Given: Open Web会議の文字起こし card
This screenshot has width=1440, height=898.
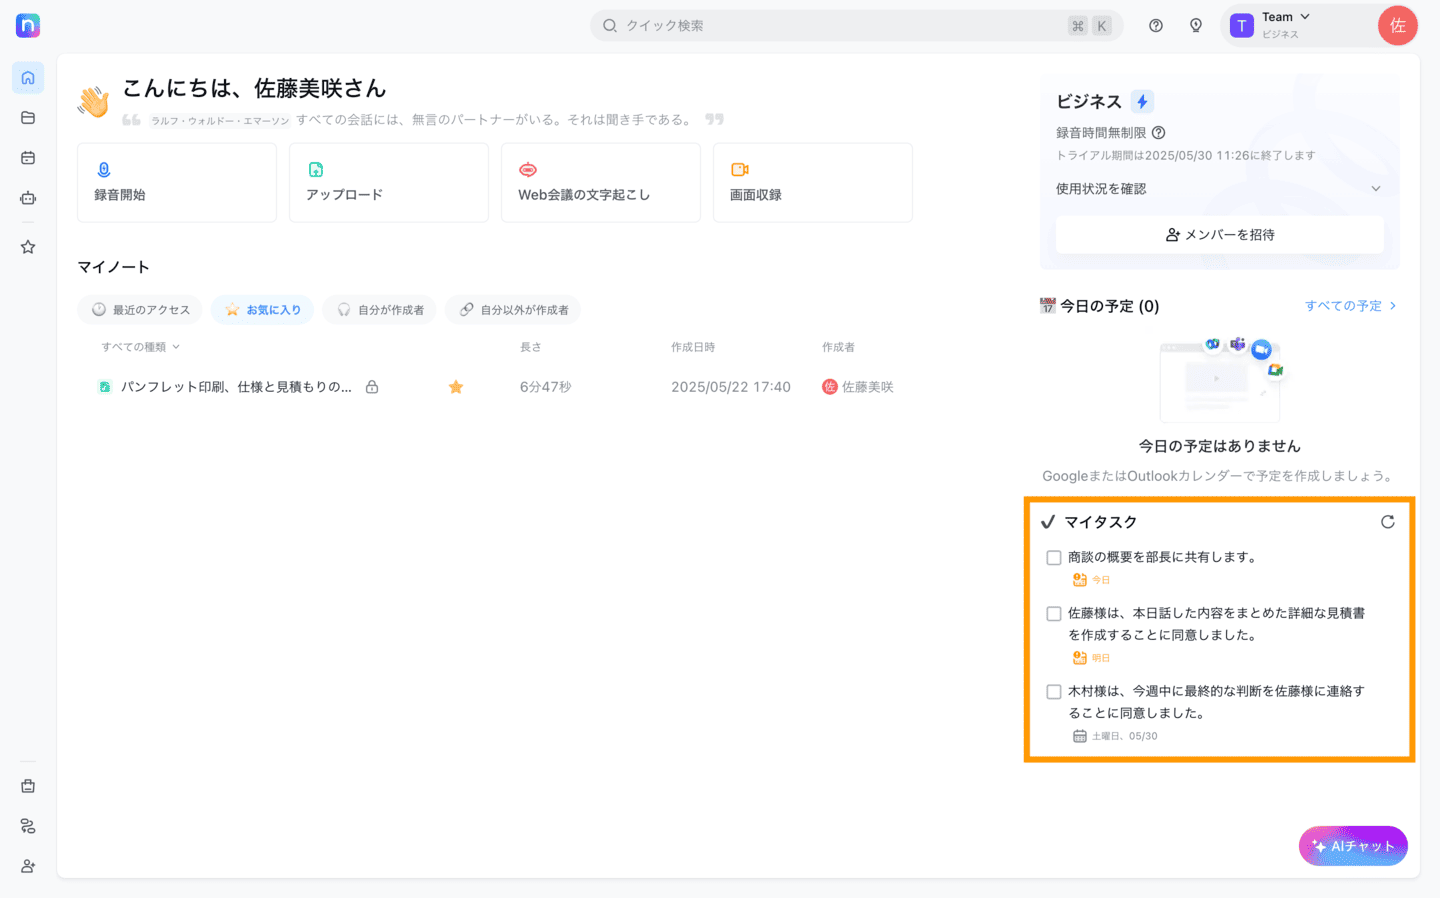Looking at the screenshot, I should 601,182.
